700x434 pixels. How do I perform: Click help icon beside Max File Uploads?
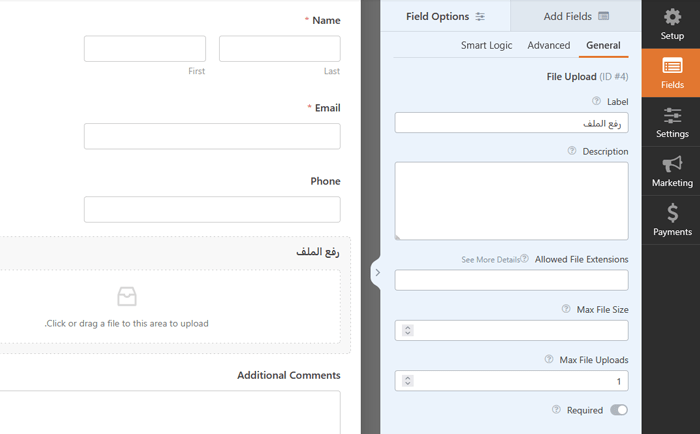pyautogui.click(x=549, y=359)
